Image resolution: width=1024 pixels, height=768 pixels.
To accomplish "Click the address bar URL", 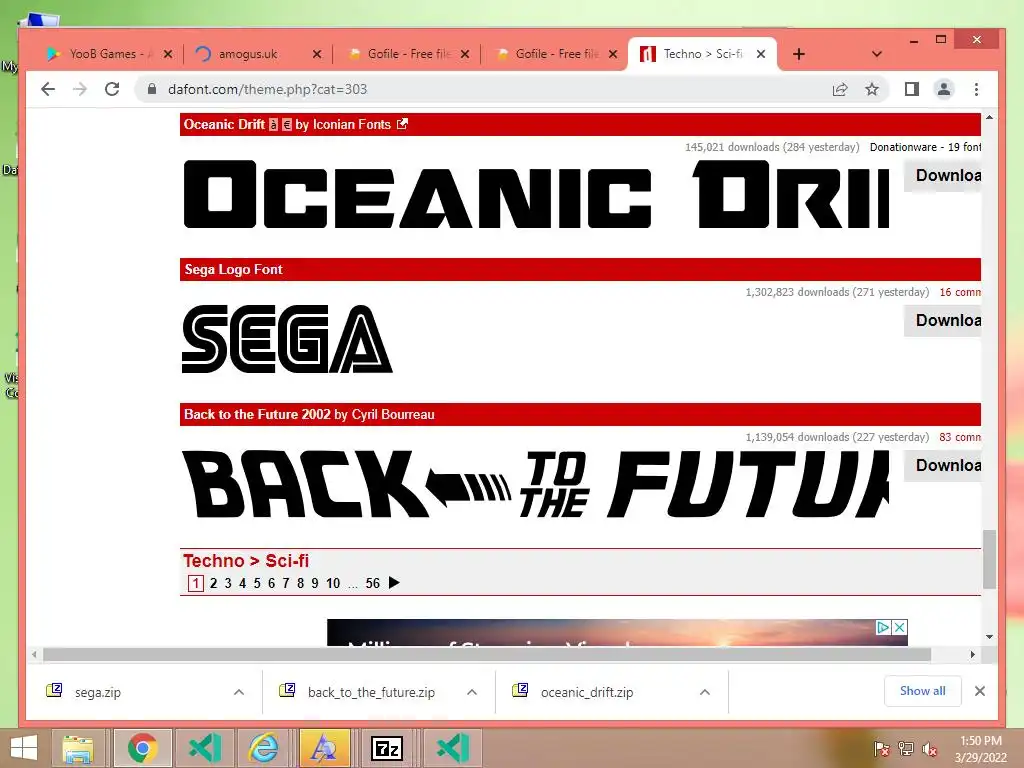I will (x=267, y=89).
